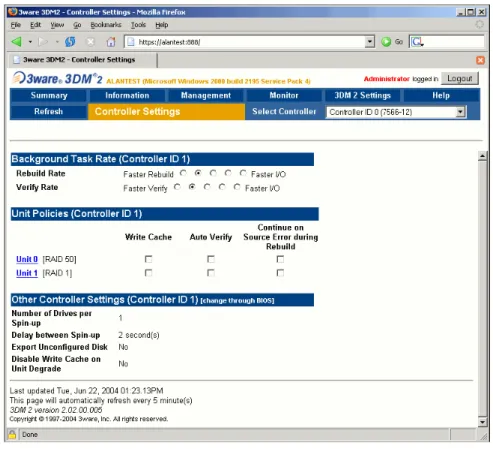
Task: Enable Write Cache for Unit 0
Action: click(x=148, y=259)
